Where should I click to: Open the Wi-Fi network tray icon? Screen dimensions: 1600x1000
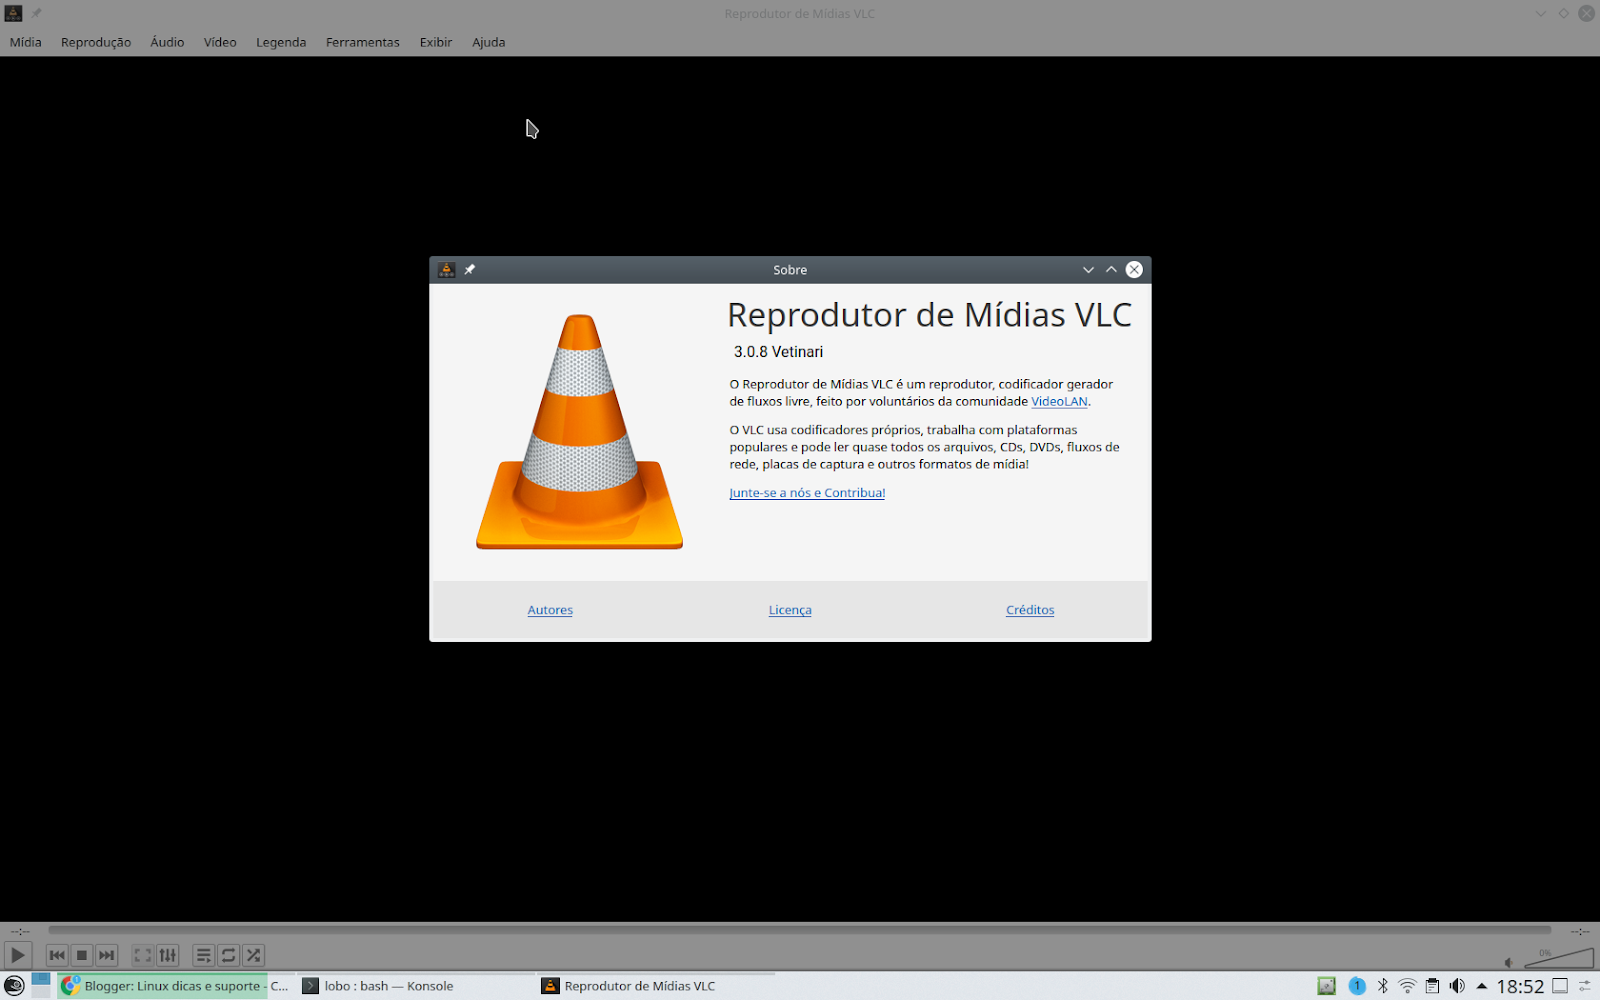1407,986
